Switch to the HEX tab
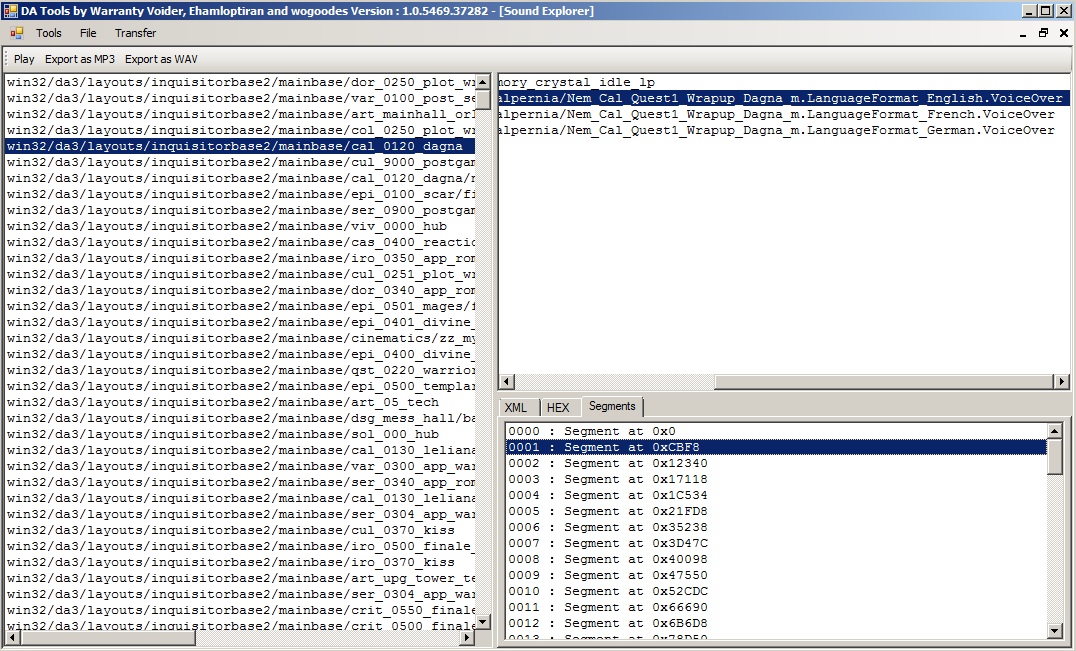This screenshot has height=651, width=1076. pyautogui.click(x=558, y=407)
